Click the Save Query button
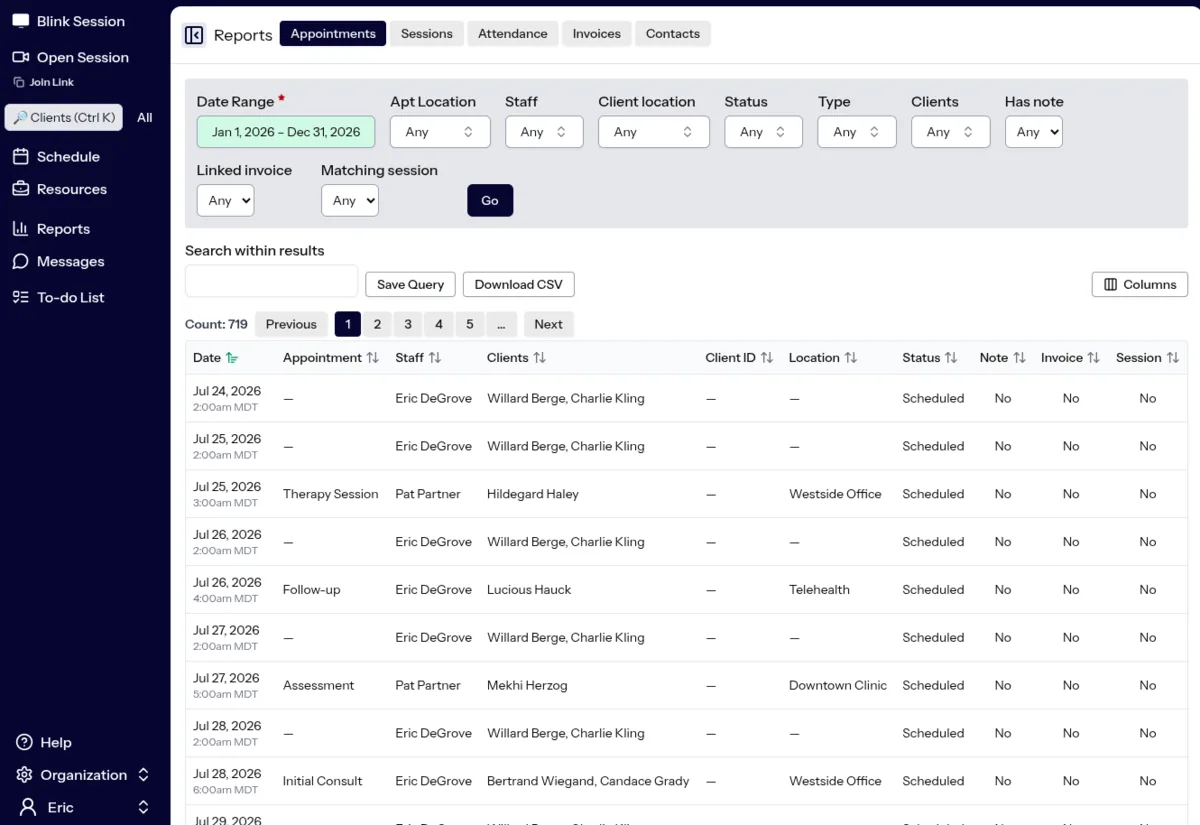This screenshot has width=1200, height=825. tap(410, 284)
